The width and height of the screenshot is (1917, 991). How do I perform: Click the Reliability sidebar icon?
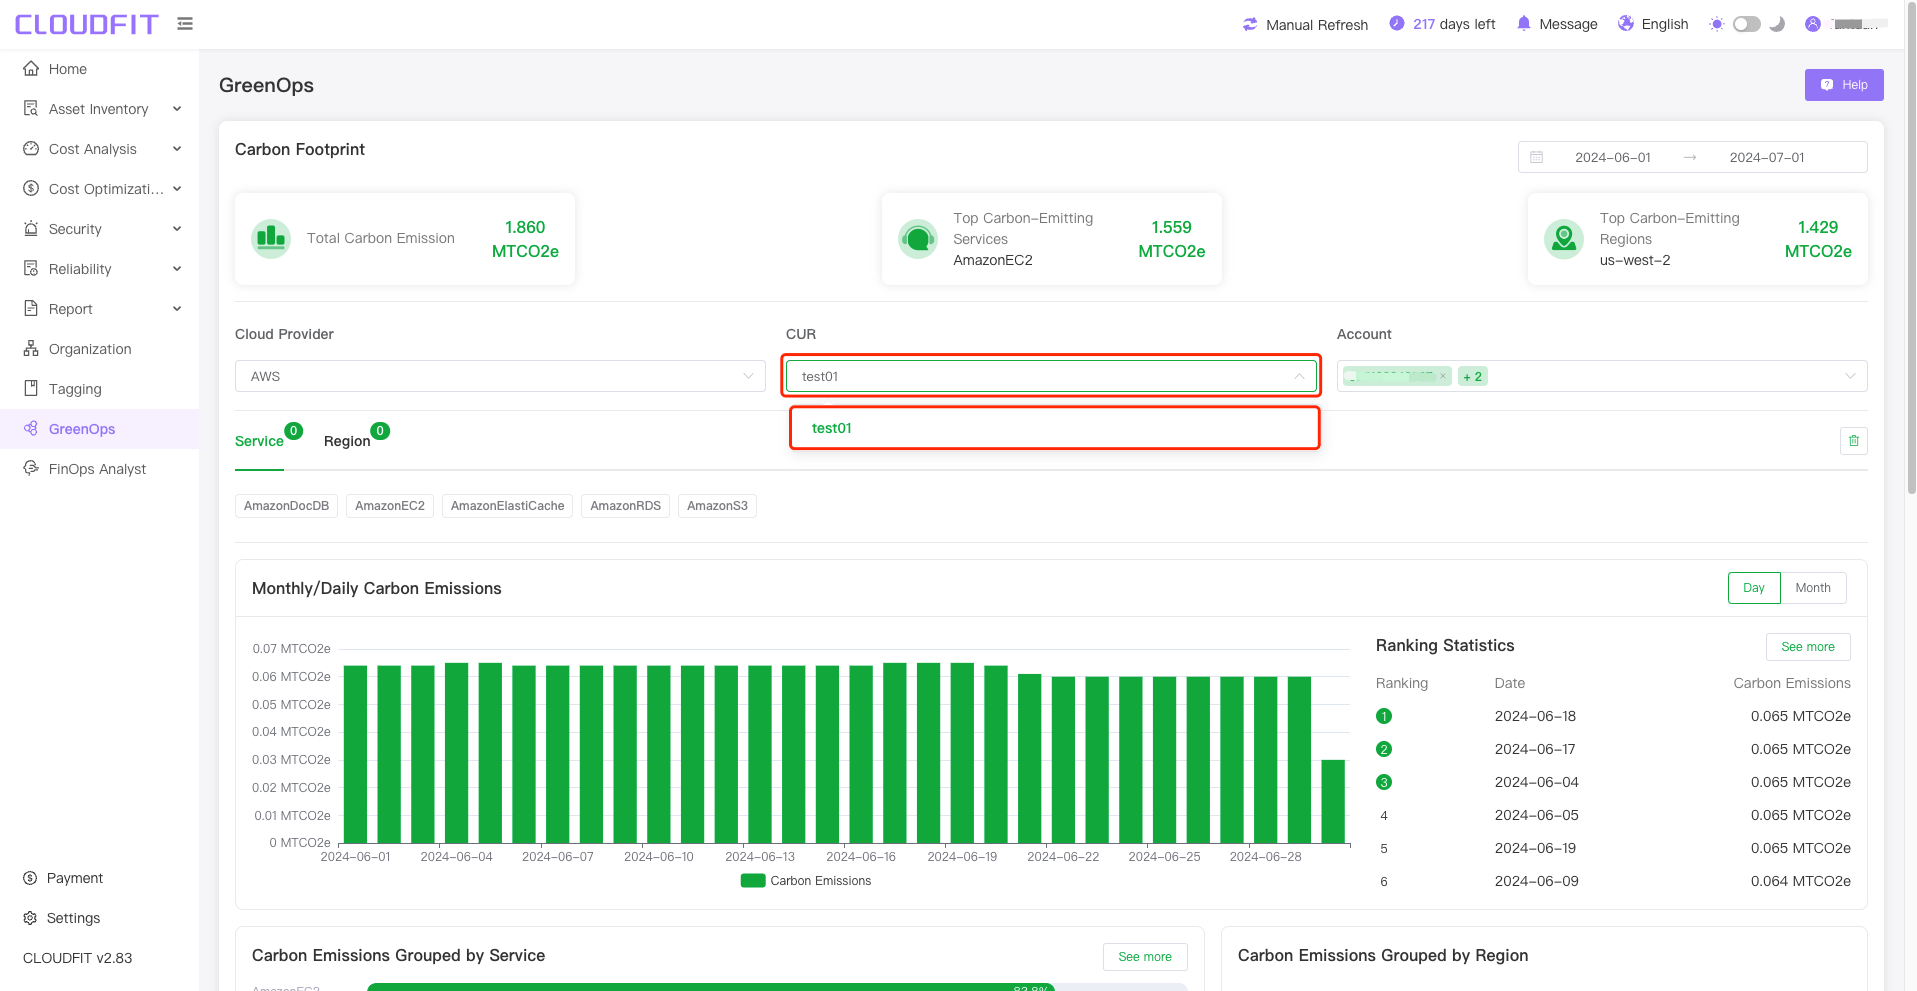[x=31, y=269]
